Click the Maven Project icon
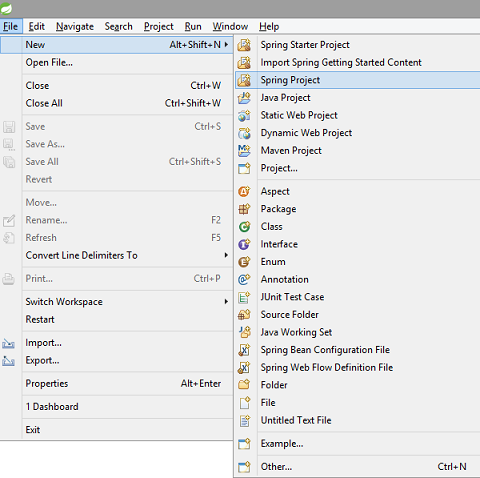The image size is (480, 478). (244, 151)
